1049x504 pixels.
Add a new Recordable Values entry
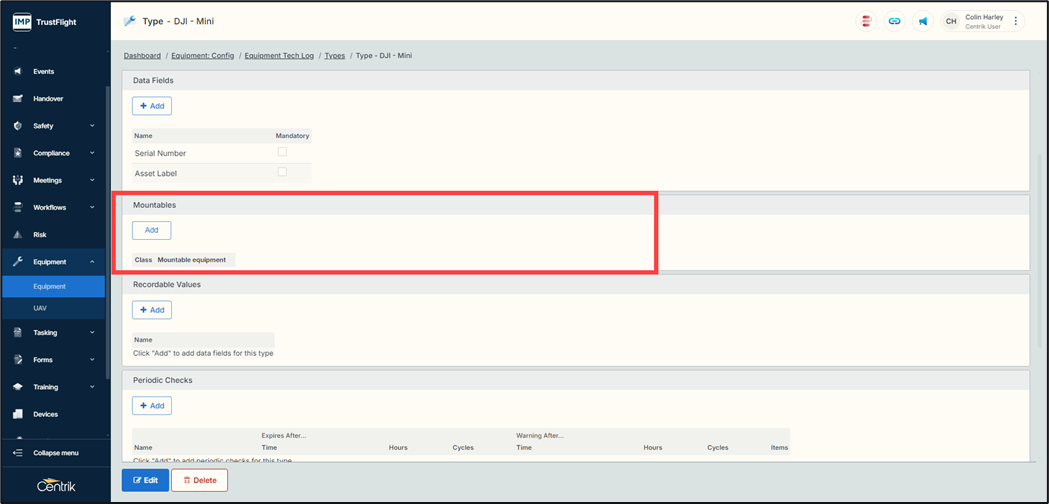(152, 310)
